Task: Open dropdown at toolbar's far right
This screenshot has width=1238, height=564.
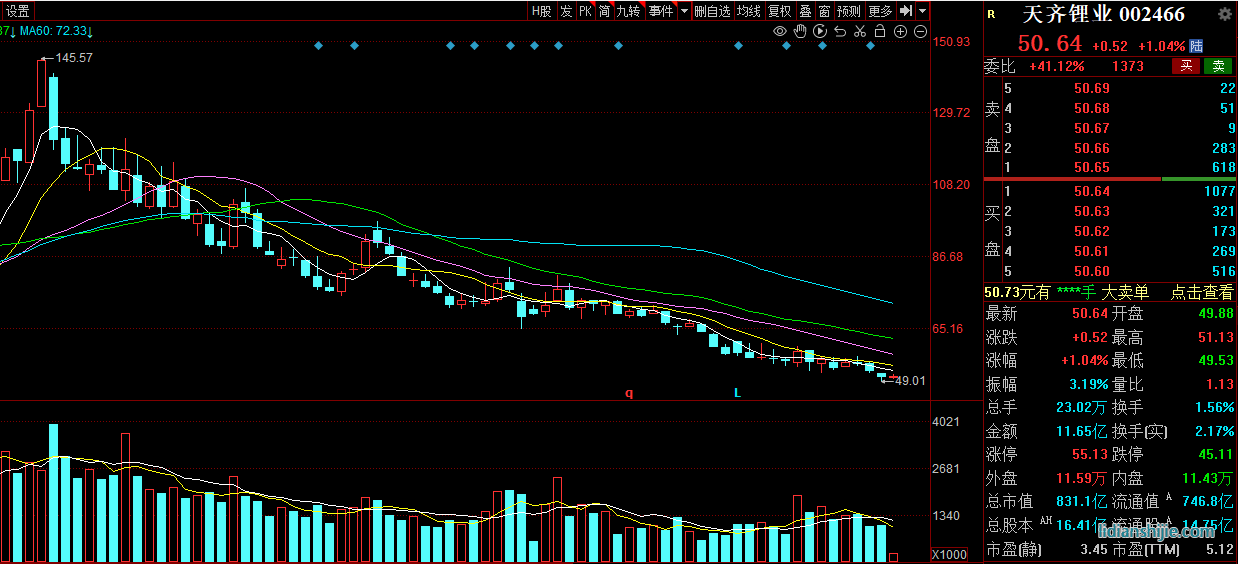Action: click(922, 11)
